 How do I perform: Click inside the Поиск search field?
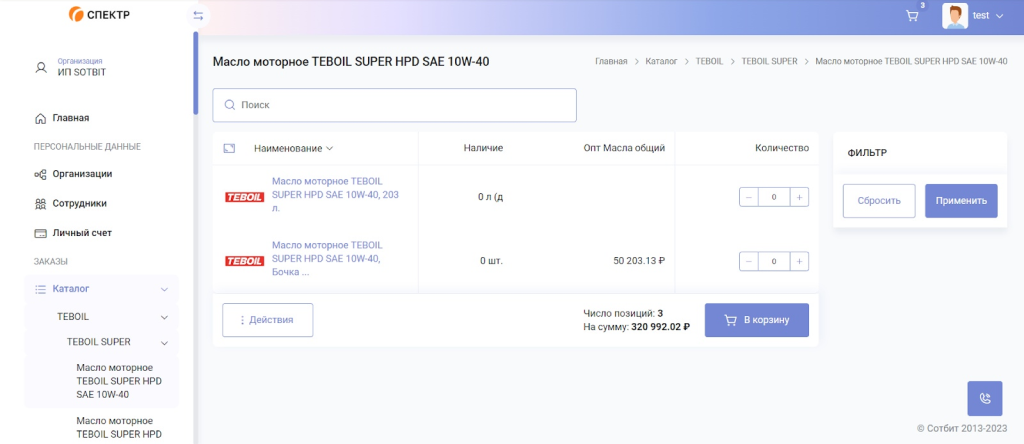pos(394,105)
